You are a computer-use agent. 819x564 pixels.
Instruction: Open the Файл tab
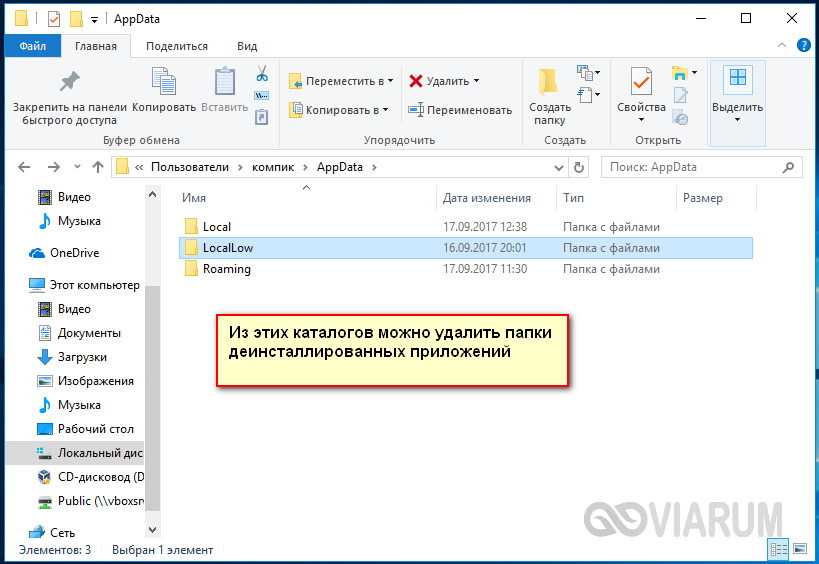(x=32, y=46)
